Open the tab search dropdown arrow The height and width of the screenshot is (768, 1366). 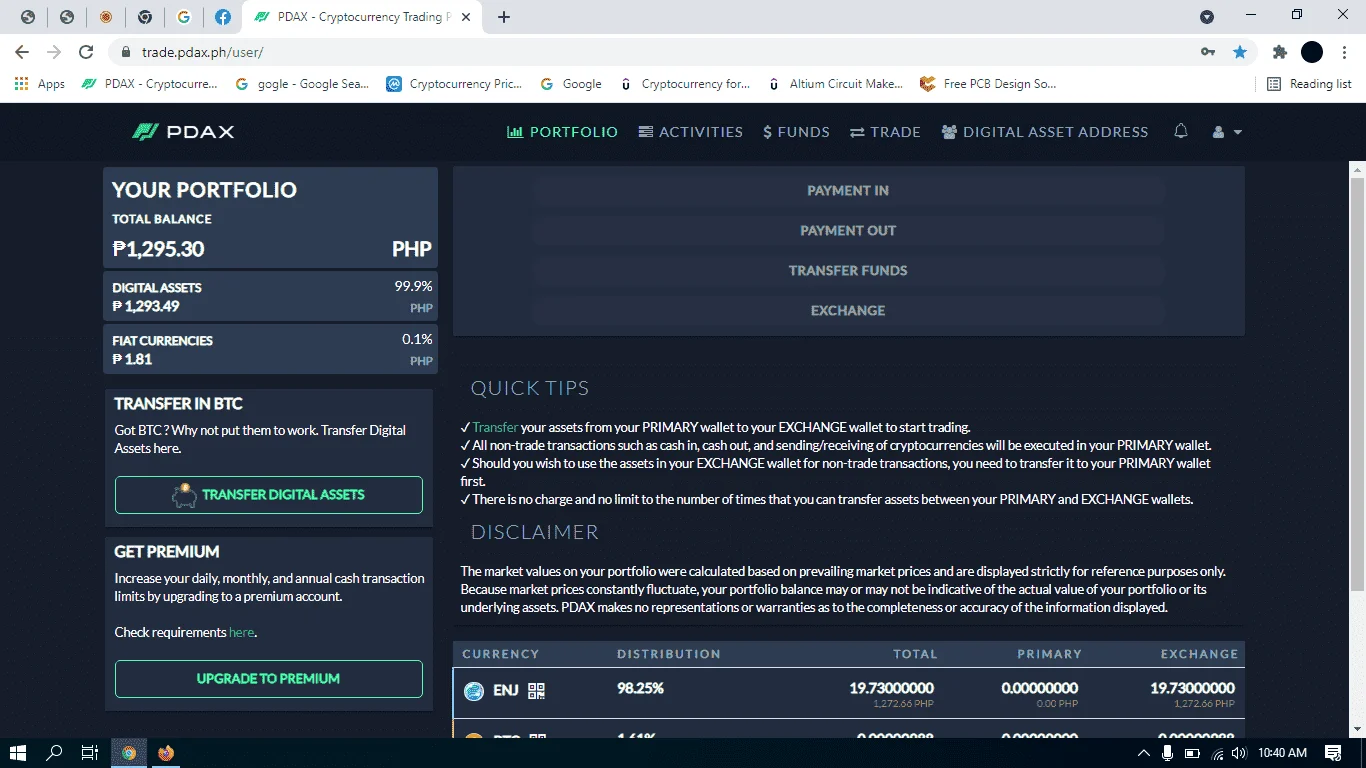[1207, 17]
